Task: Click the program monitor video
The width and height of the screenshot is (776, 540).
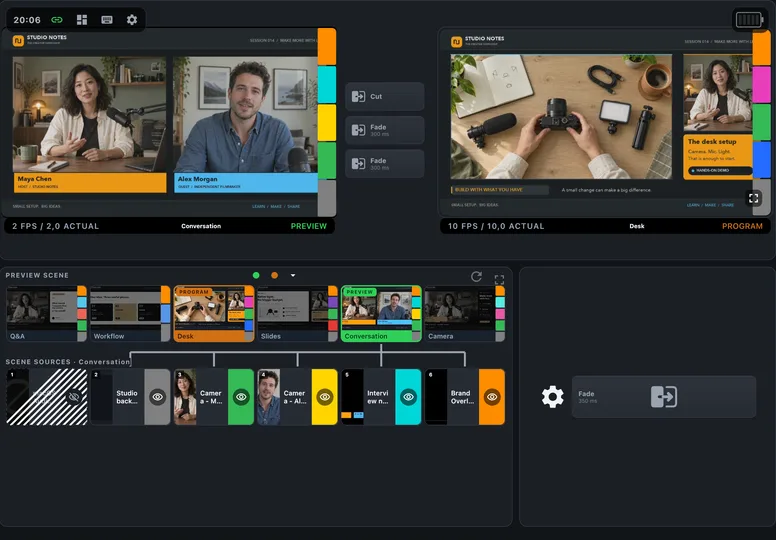Action: [x=596, y=122]
